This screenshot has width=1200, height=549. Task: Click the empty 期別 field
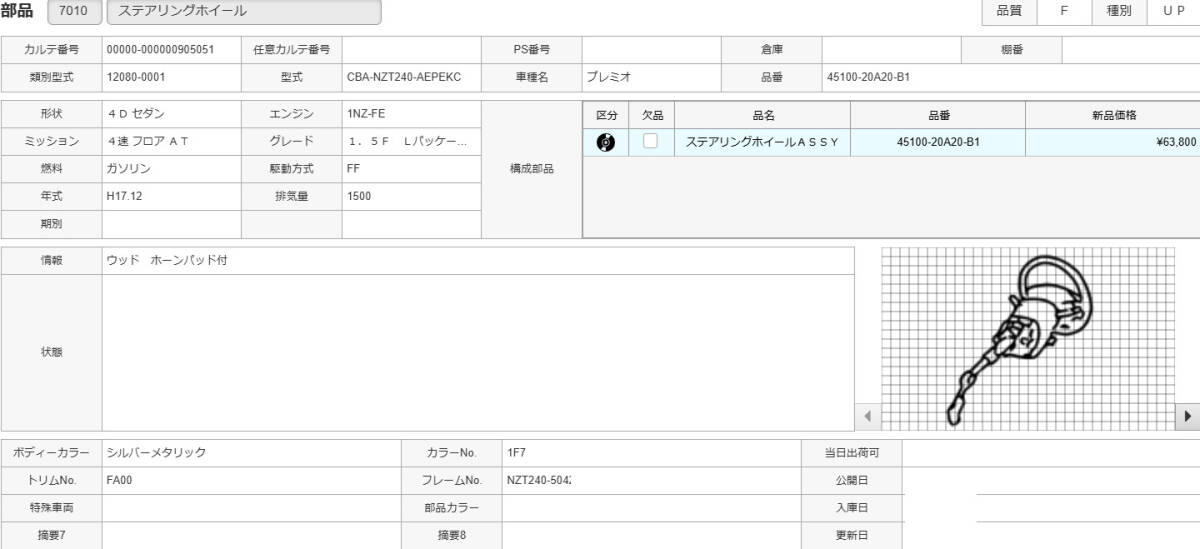coord(172,224)
